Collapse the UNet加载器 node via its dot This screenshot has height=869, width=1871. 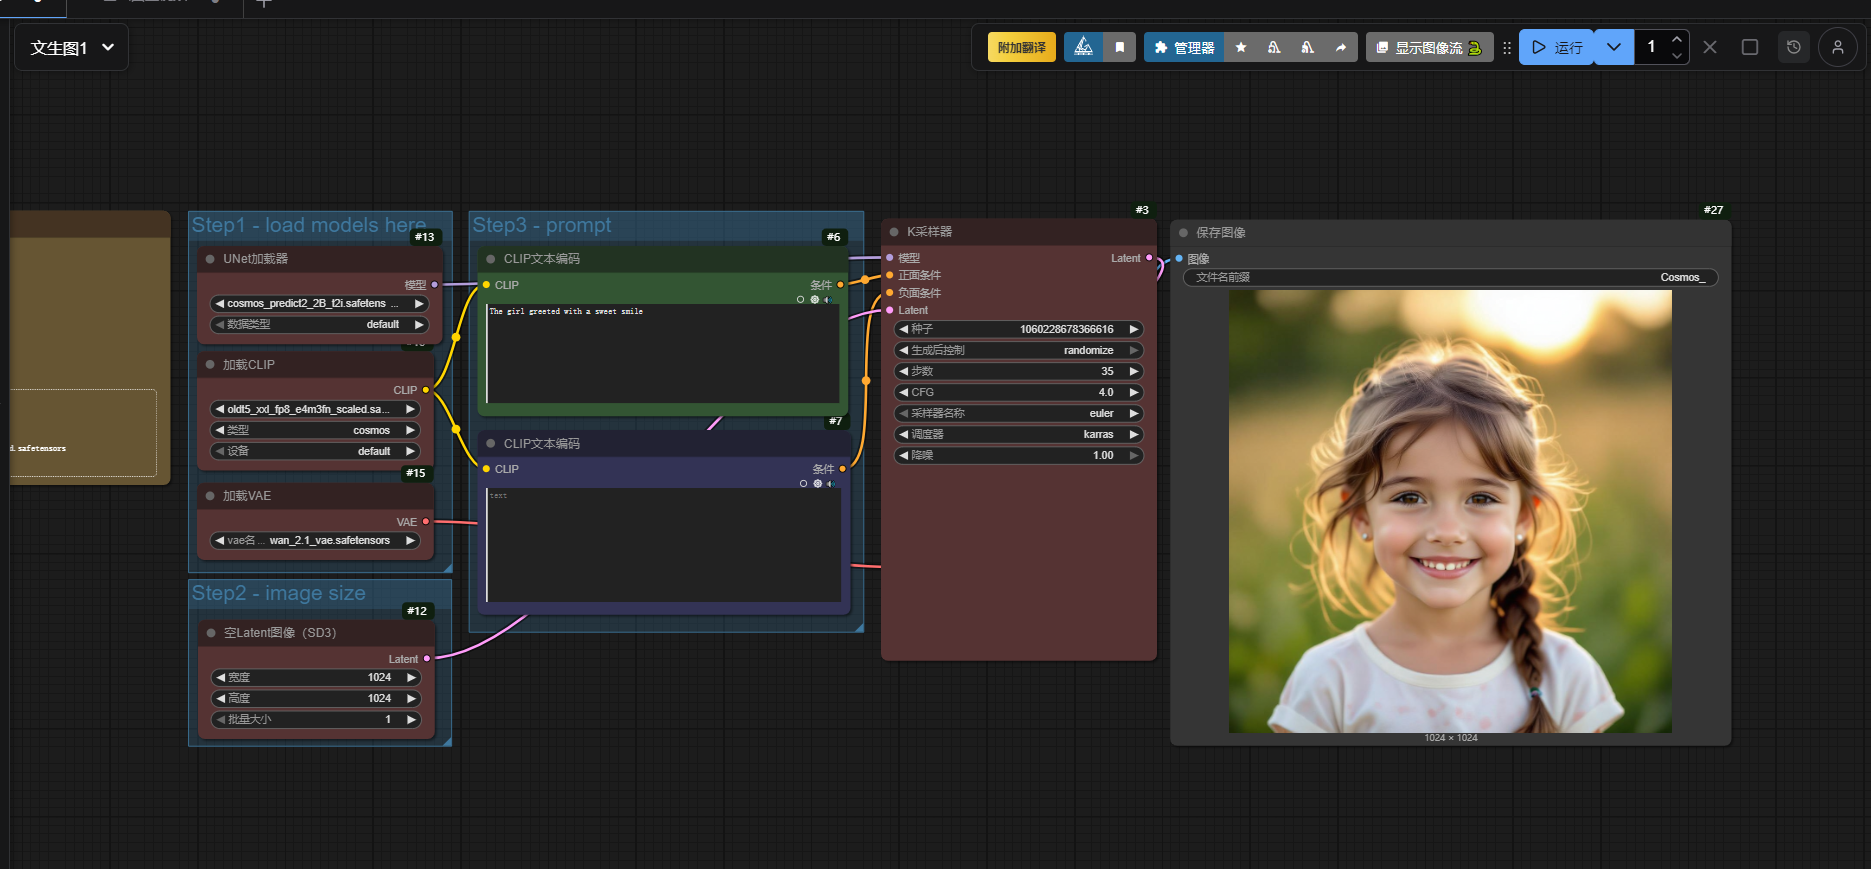[210, 259]
